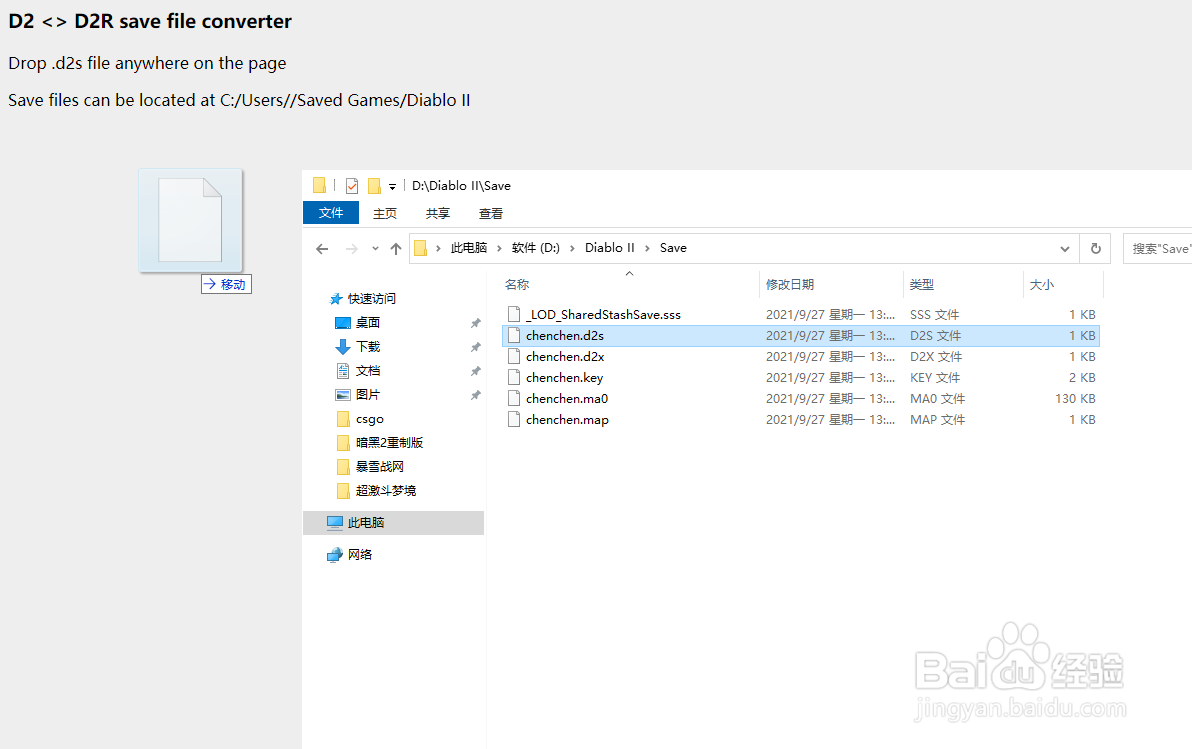Select the chenchen.d2x file
Screen dimensions: 1192x749
(x=801, y=357)
